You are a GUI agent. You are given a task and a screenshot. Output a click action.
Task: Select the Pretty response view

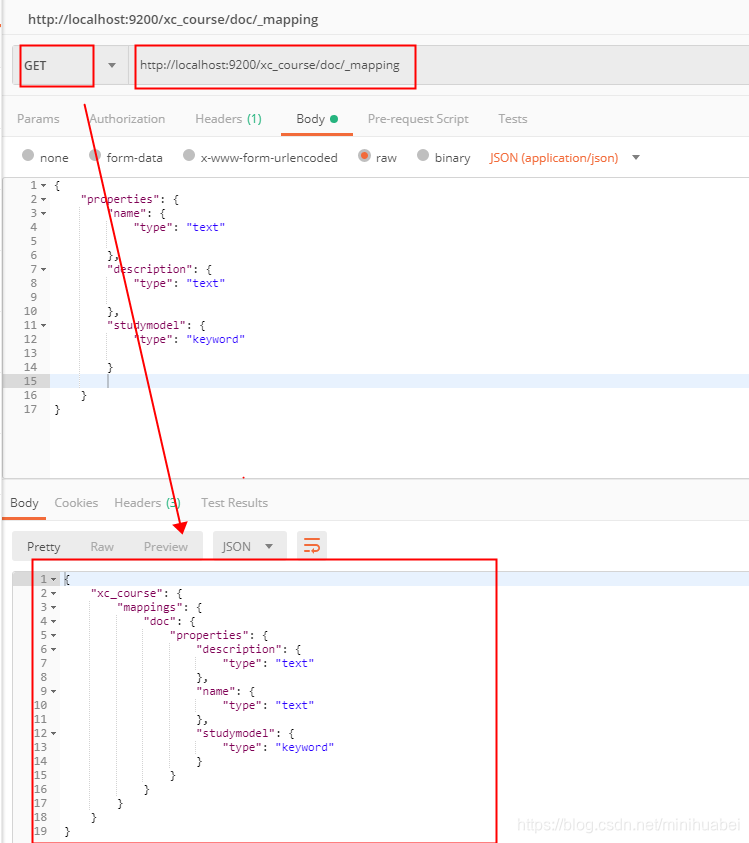44,547
